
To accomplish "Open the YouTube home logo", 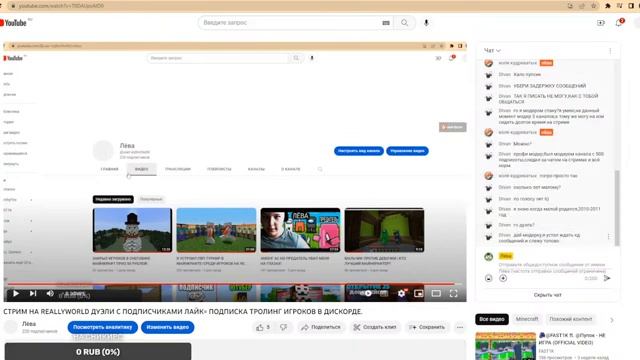I will click(x=13, y=23).
